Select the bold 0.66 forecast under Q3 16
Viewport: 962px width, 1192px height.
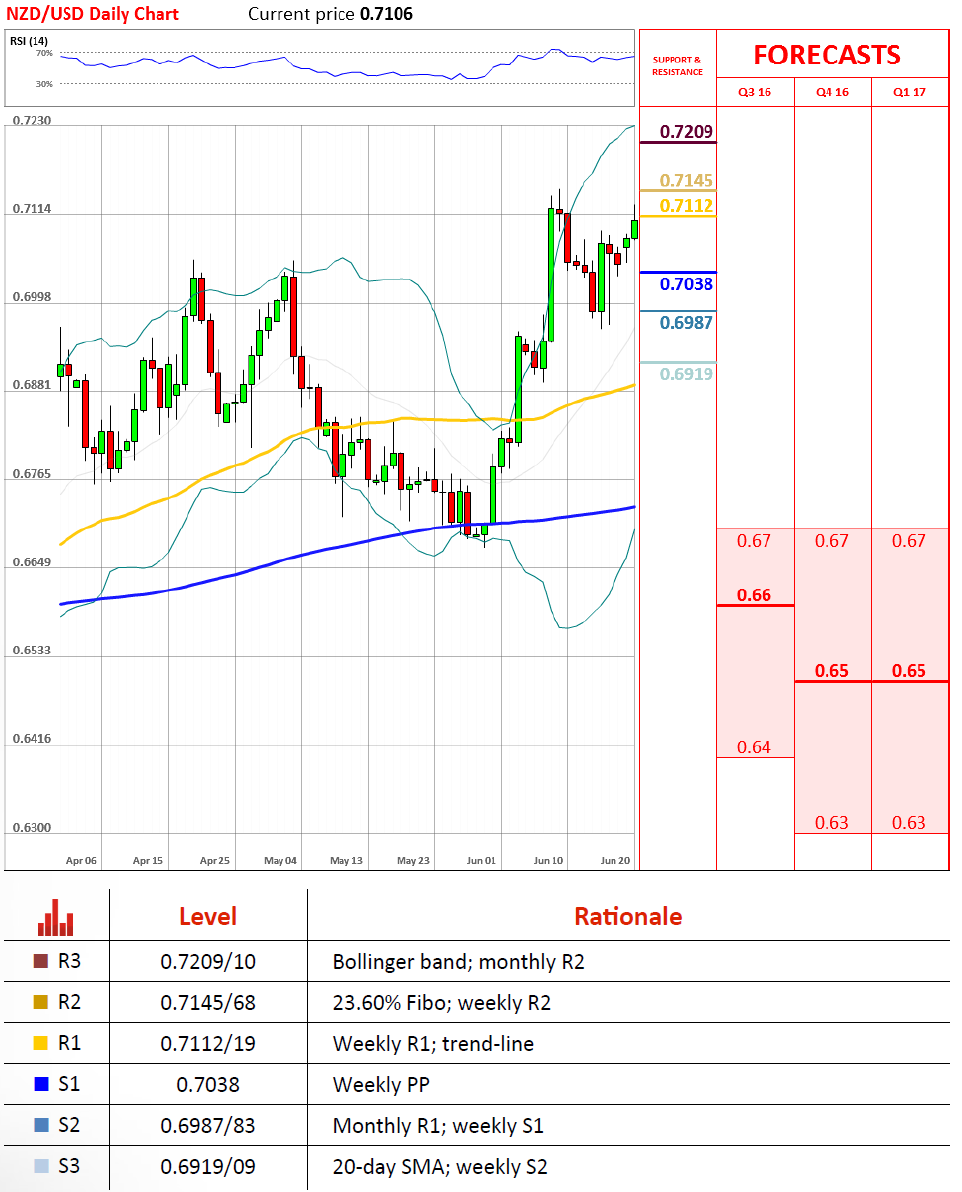coord(754,595)
